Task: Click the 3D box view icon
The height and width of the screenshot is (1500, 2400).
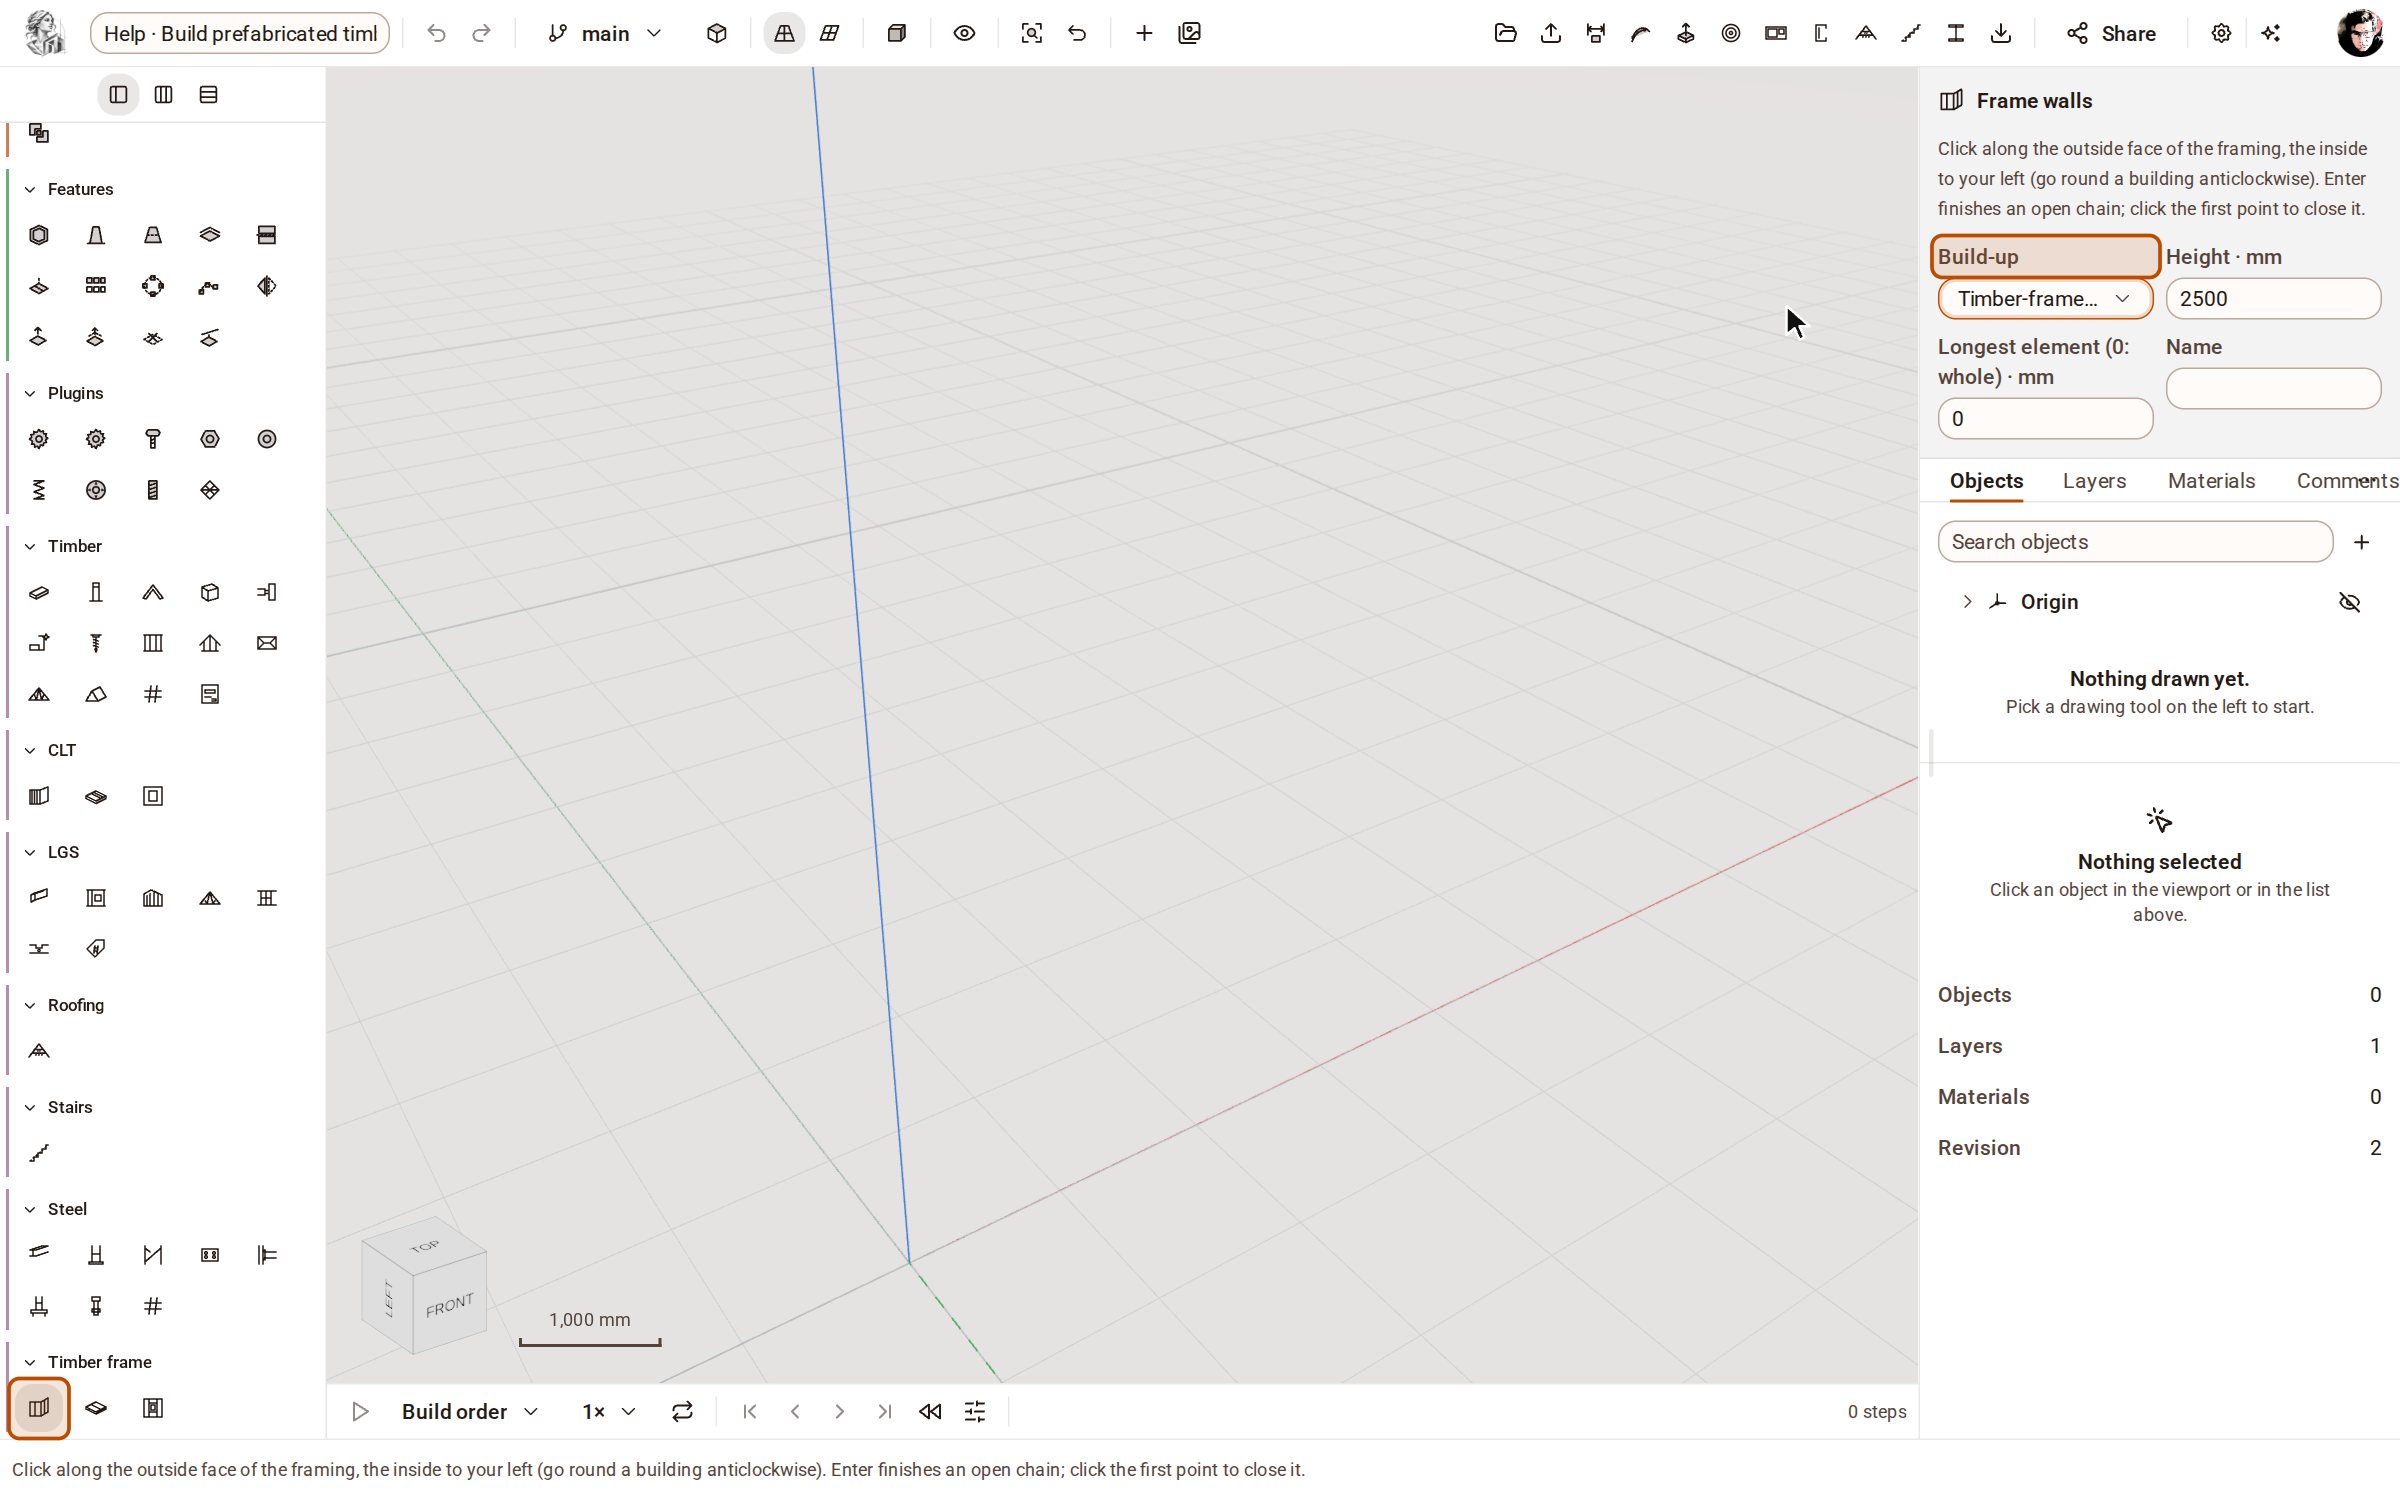Action: point(716,33)
